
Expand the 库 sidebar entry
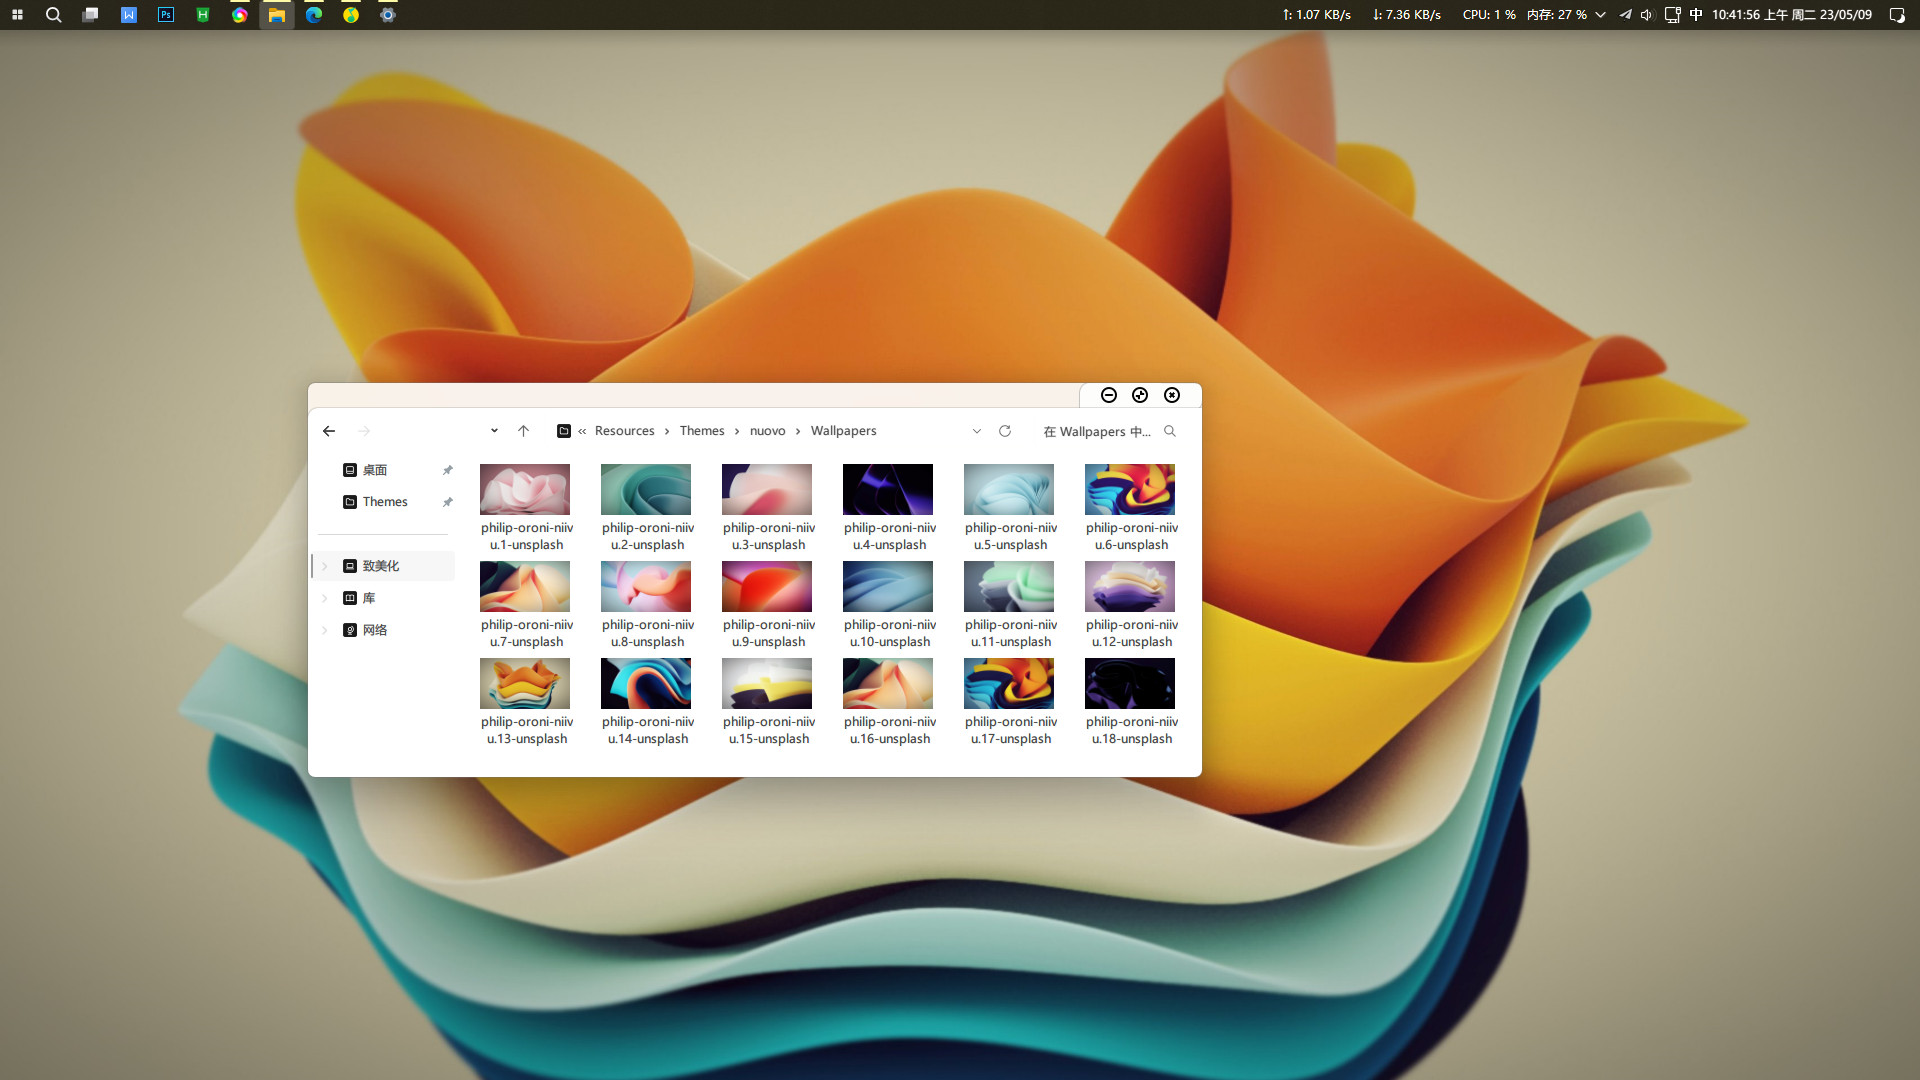click(324, 598)
